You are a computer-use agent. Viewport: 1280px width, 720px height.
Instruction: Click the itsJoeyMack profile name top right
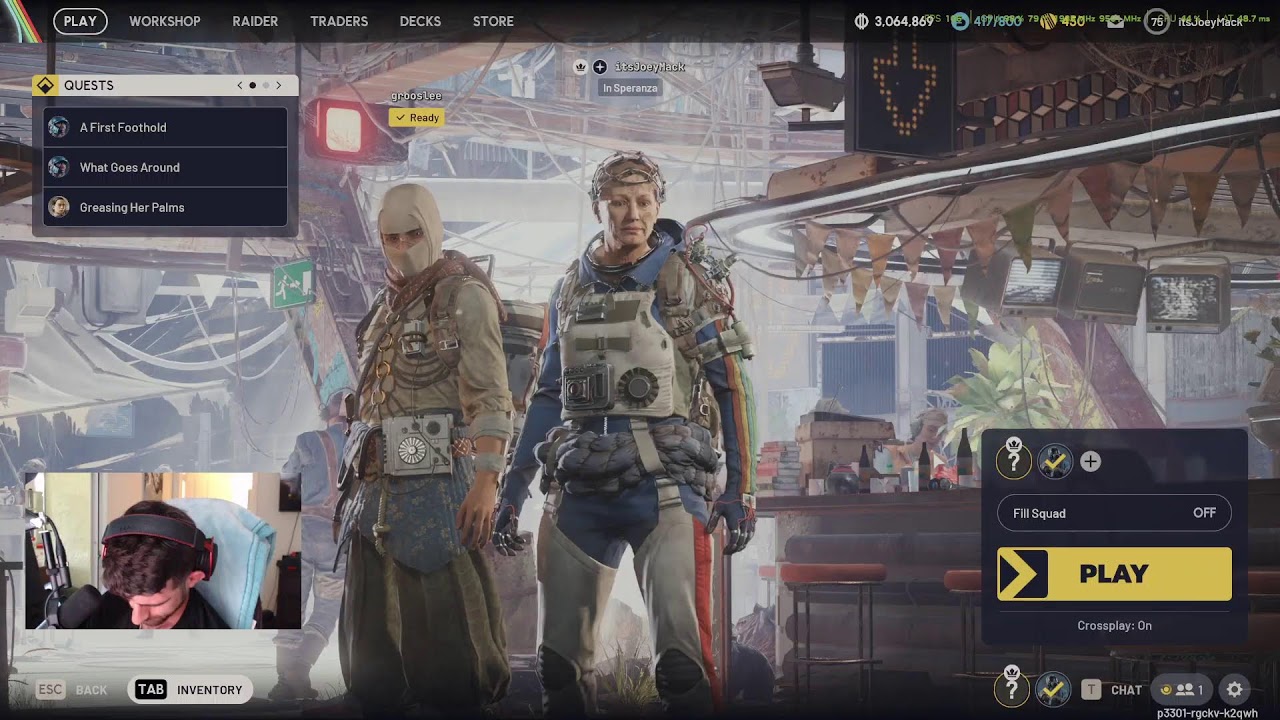(1210, 22)
